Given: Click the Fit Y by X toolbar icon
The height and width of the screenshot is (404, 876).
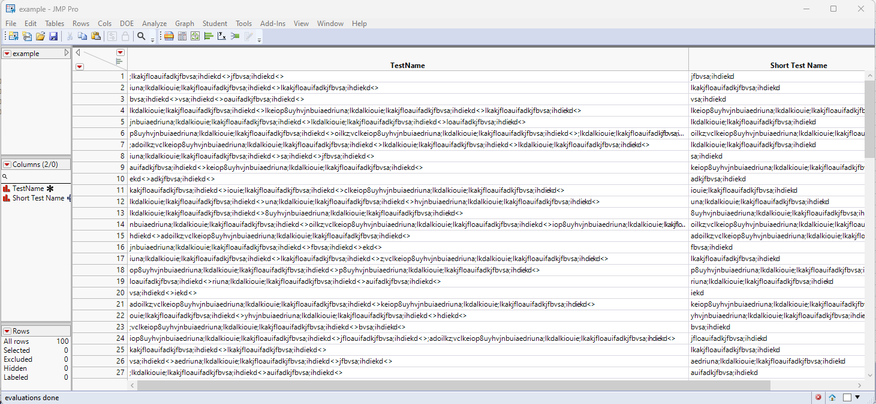Looking at the screenshot, I should pos(221,36).
